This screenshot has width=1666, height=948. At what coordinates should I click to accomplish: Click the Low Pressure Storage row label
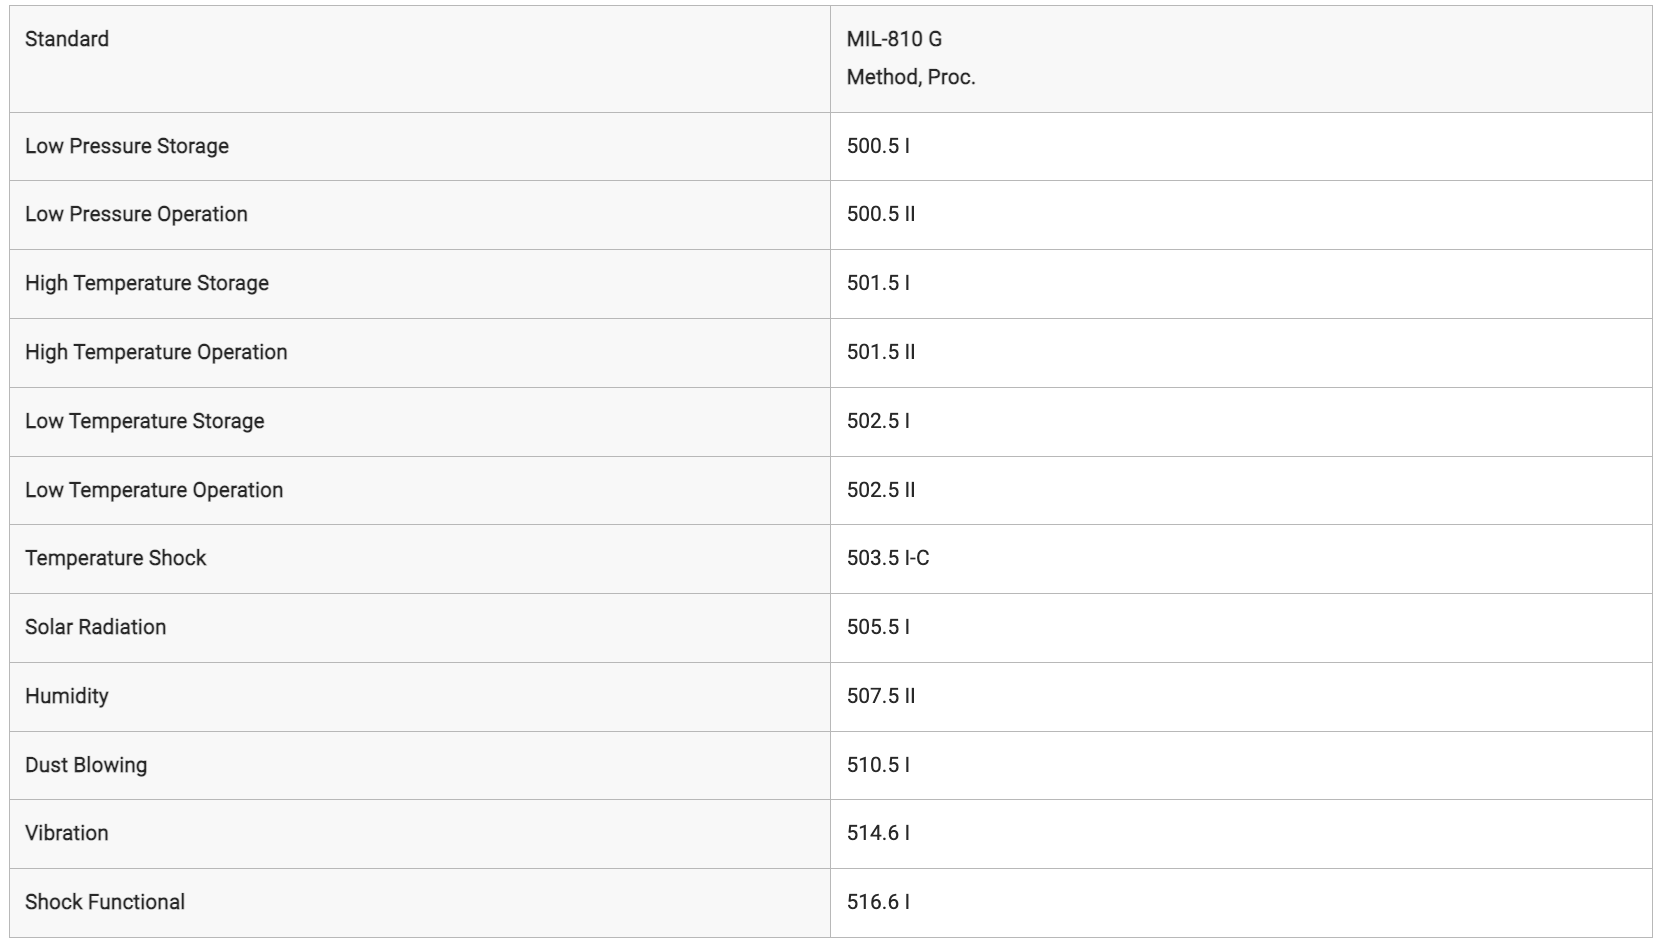[x=127, y=146]
